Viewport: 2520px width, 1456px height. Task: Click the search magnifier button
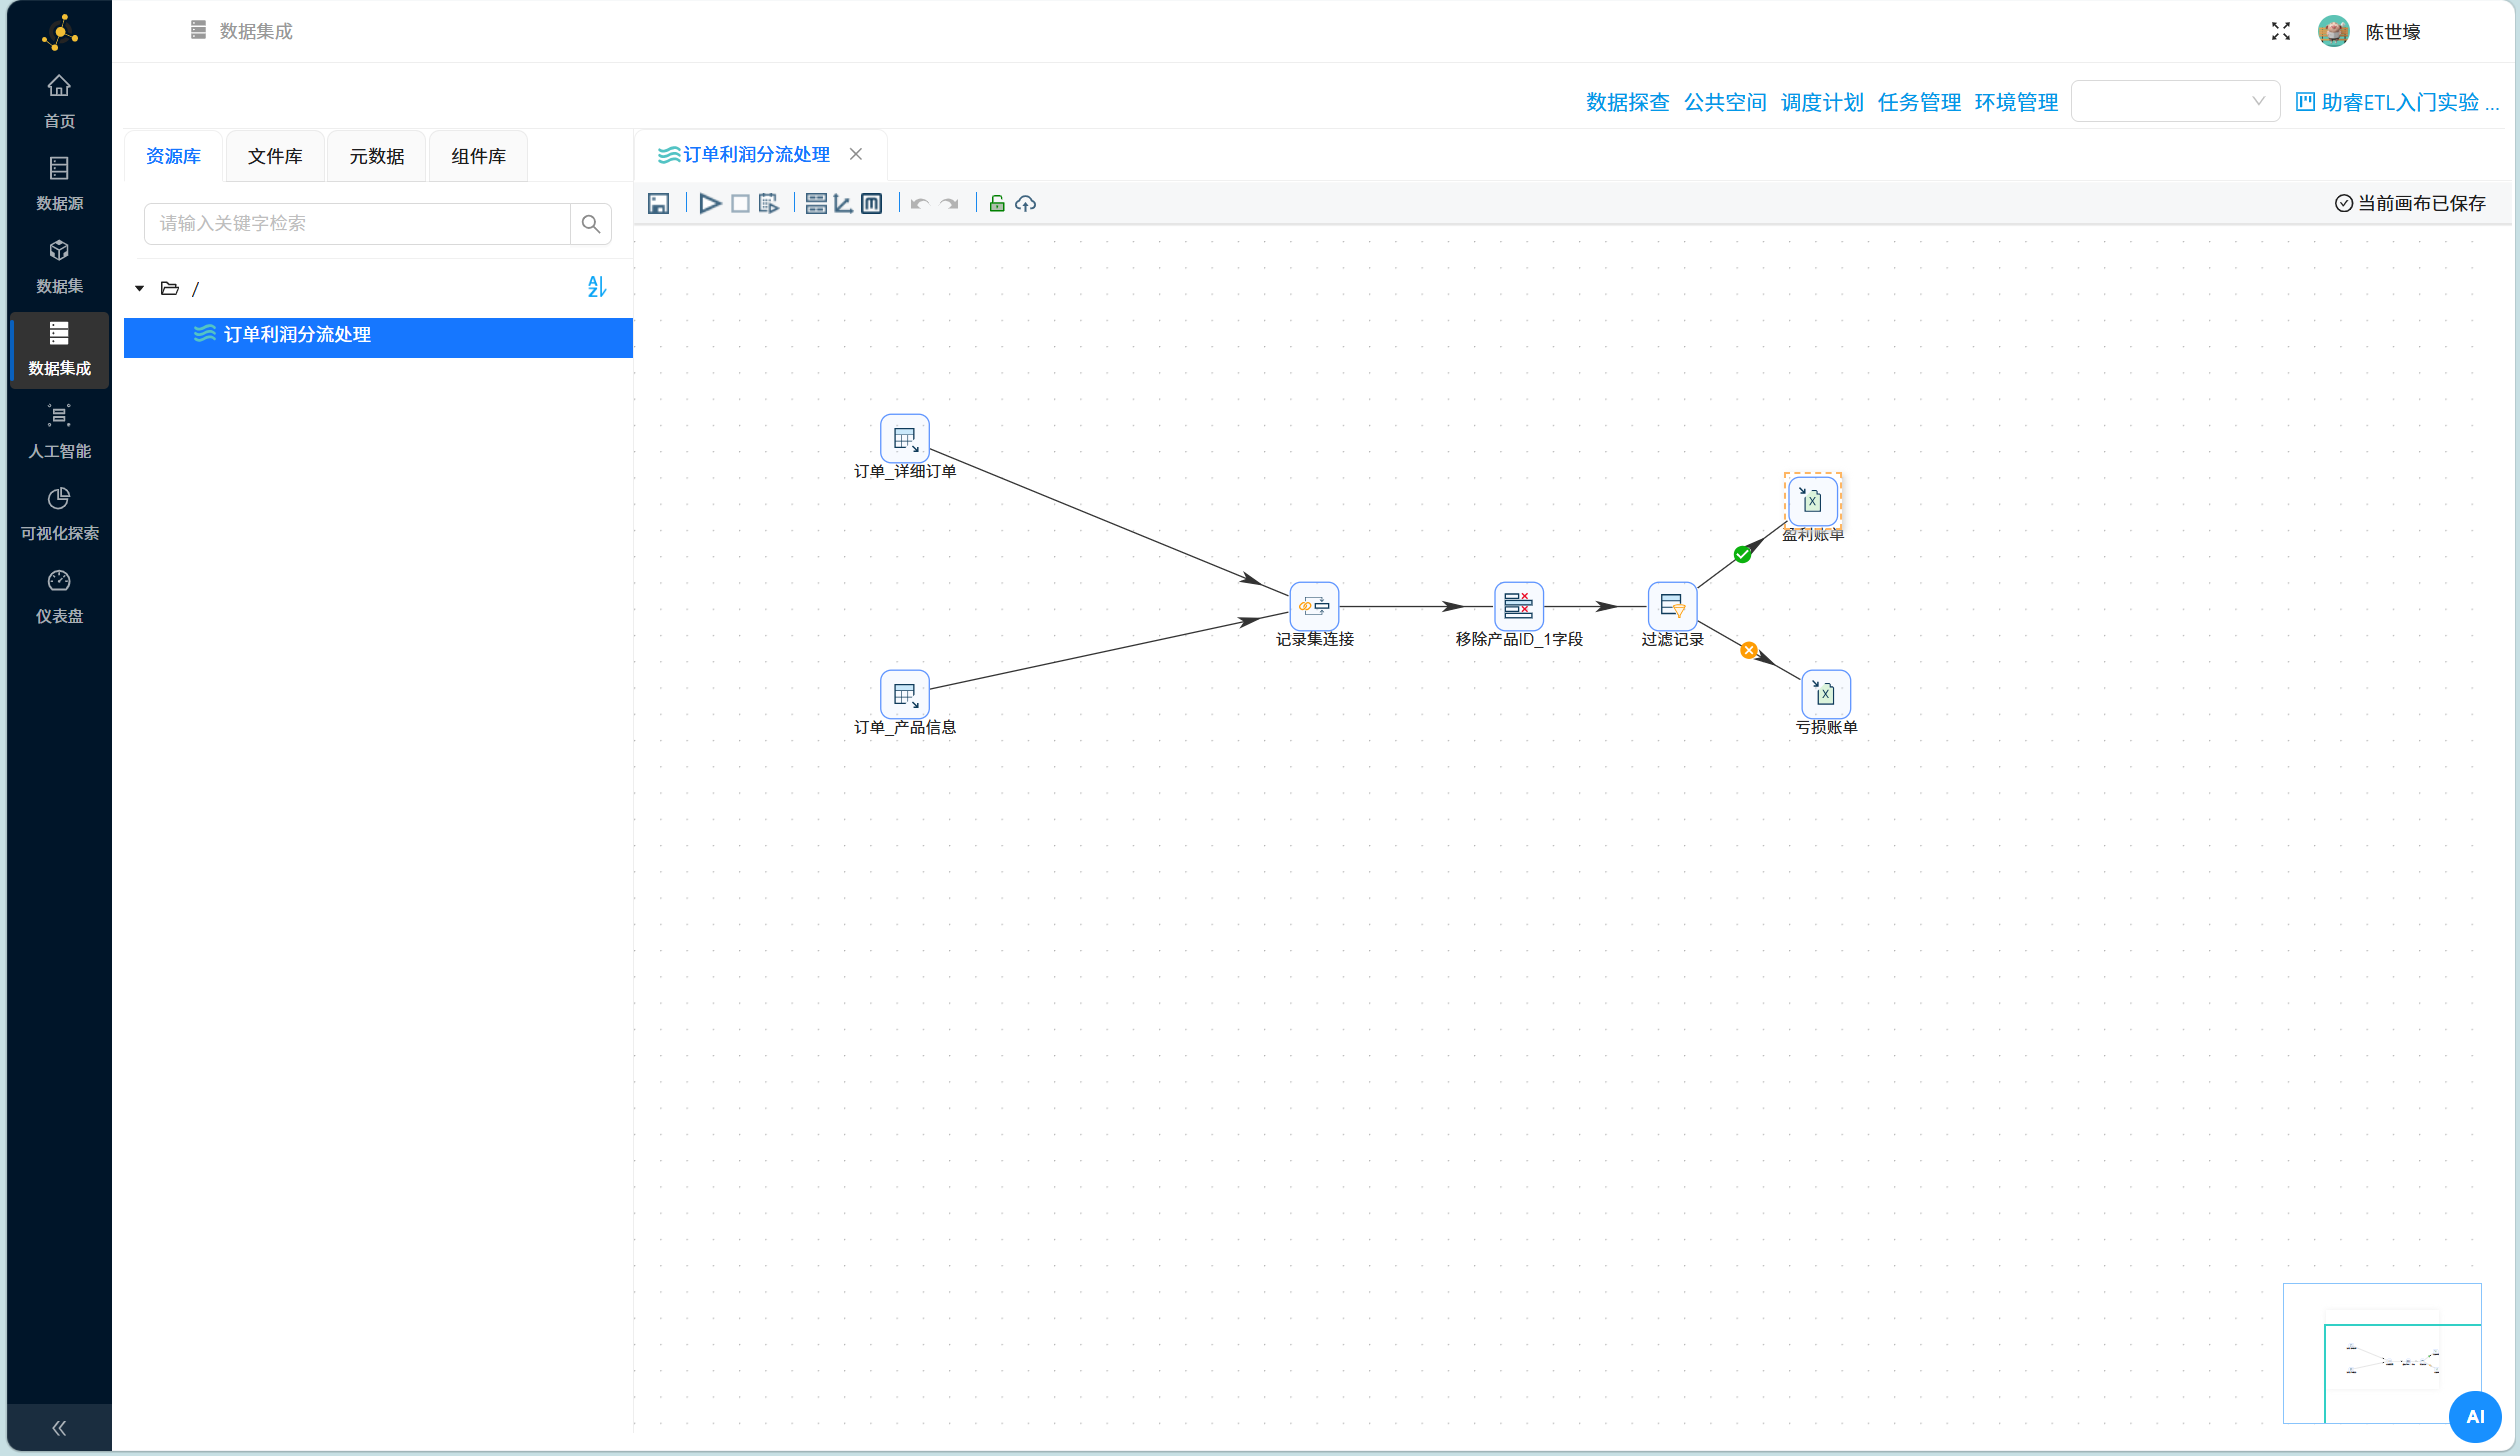click(x=591, y=224)
